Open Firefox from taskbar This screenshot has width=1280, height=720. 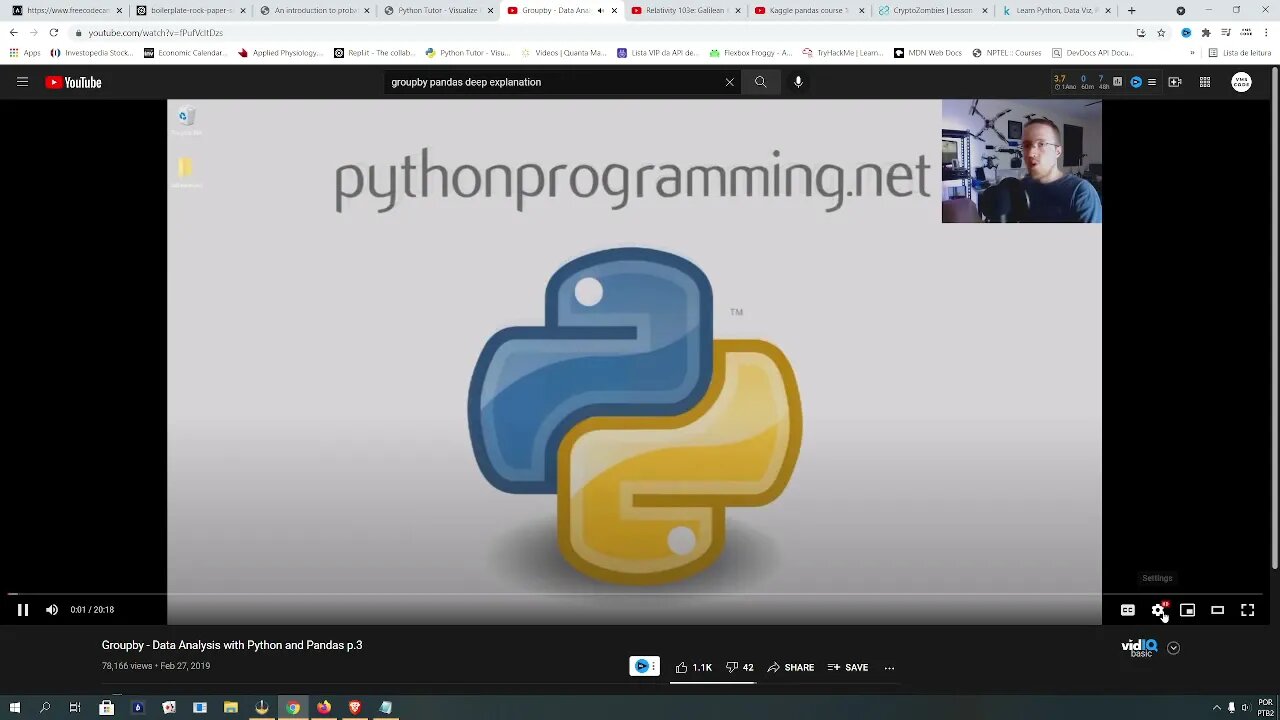click(x=323, y=707)
